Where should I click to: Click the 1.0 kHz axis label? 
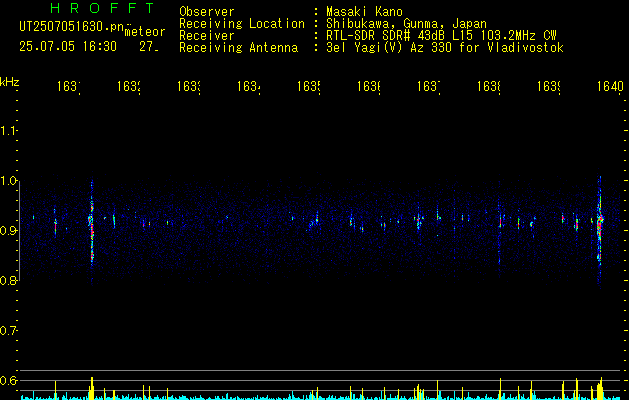click(x=8, y=181)
